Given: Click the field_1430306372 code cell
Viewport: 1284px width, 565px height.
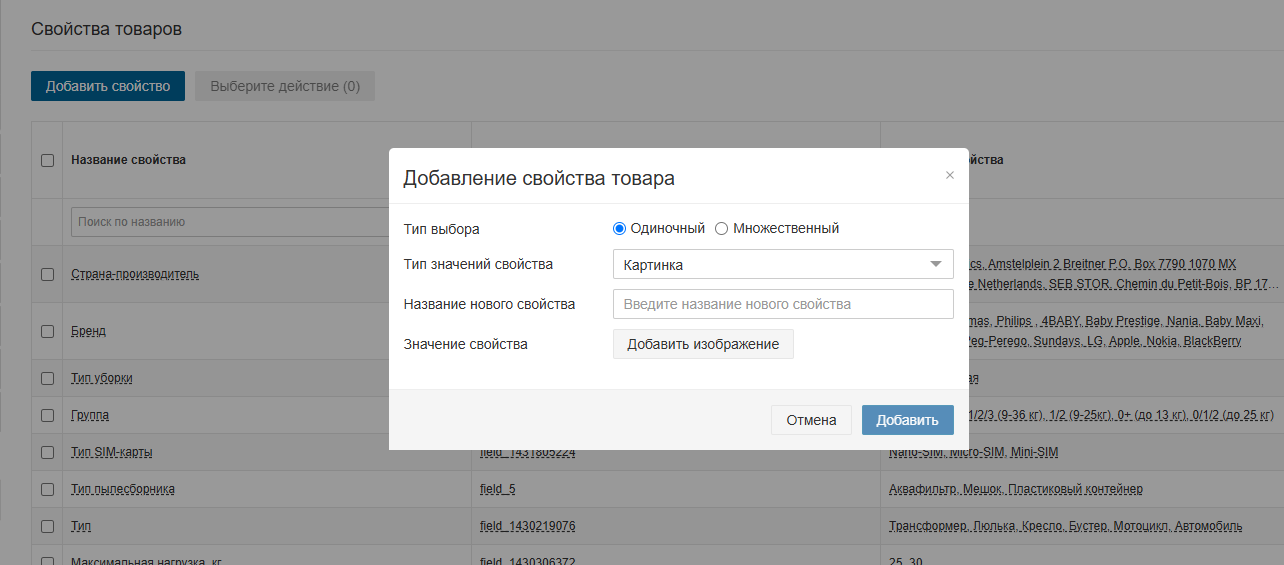Looking at the screenshot, I should [x=528, y=560].
